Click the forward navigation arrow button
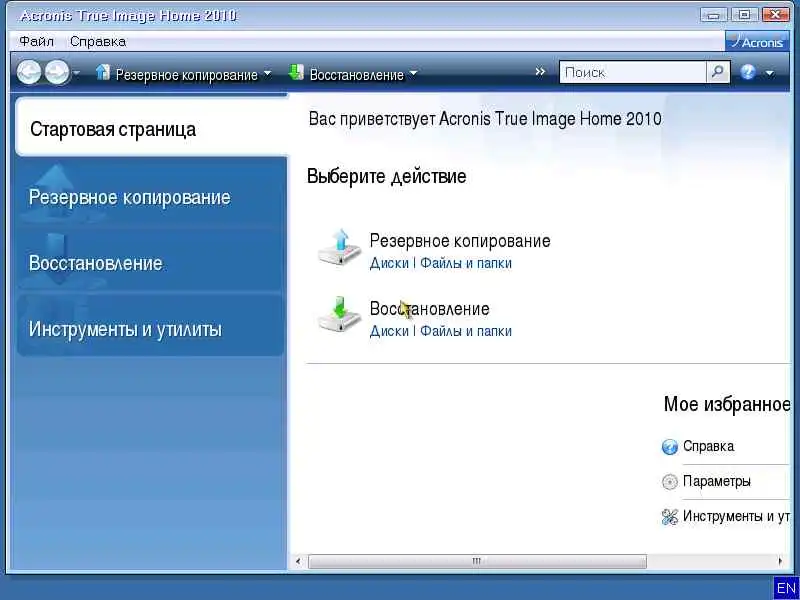This screenshot has width=800, height=600. [57, 73]
